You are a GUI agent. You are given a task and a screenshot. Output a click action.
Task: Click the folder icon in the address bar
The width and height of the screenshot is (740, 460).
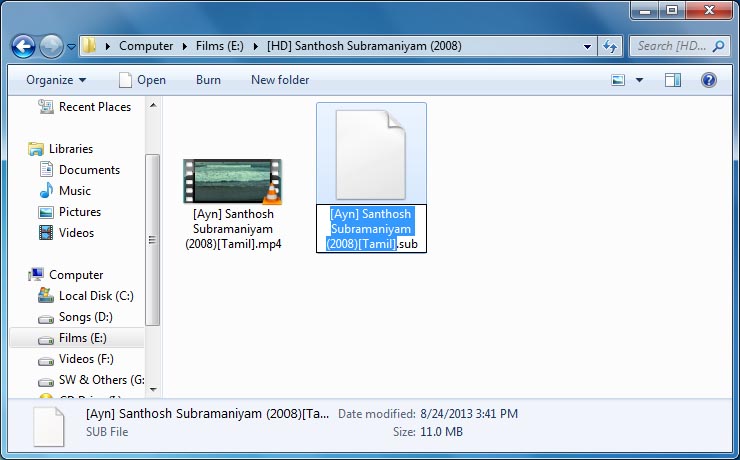pos(89,46)
